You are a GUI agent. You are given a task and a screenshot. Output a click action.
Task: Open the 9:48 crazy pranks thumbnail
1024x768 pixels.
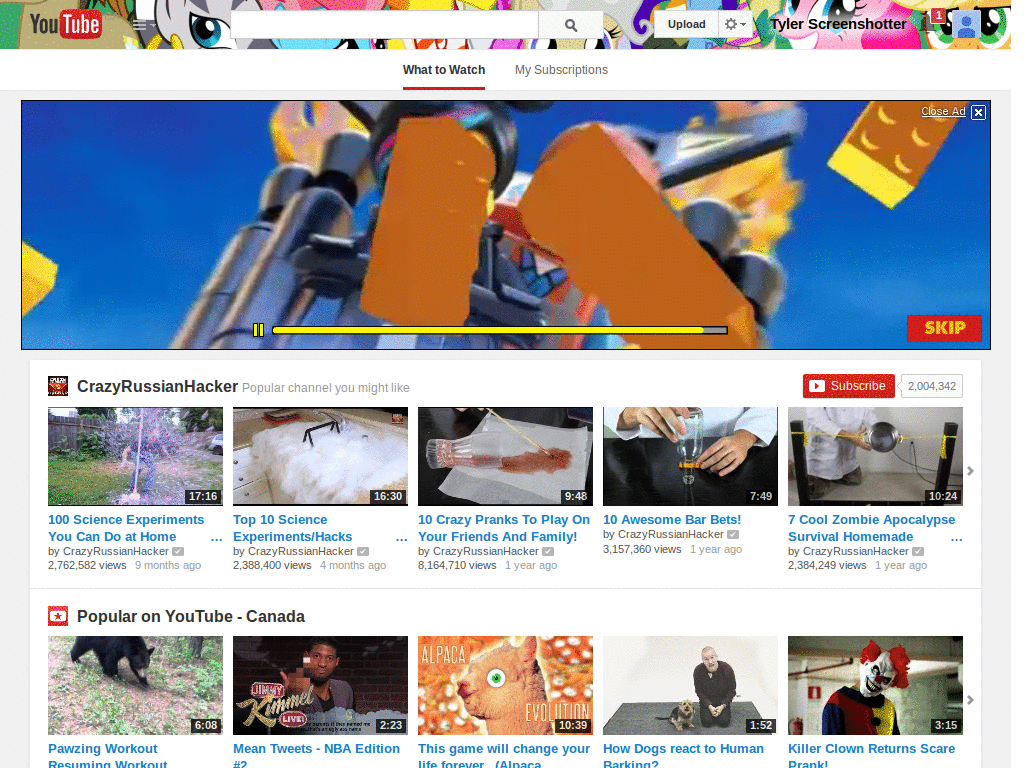(x=505, y=456)
